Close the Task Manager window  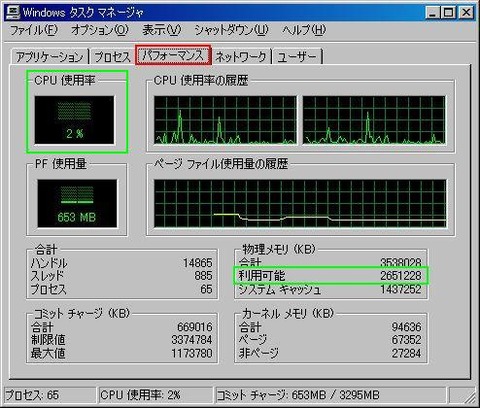point(466,13)
